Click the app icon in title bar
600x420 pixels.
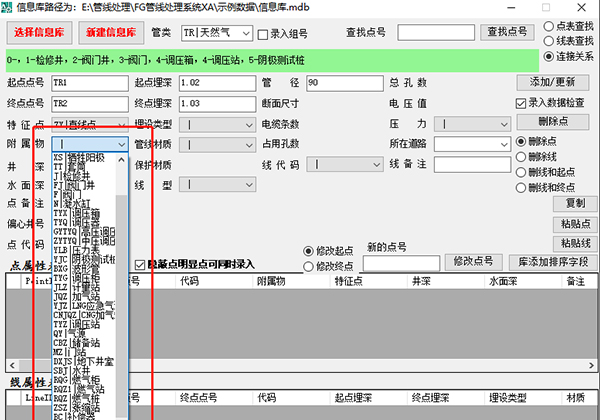8,8
